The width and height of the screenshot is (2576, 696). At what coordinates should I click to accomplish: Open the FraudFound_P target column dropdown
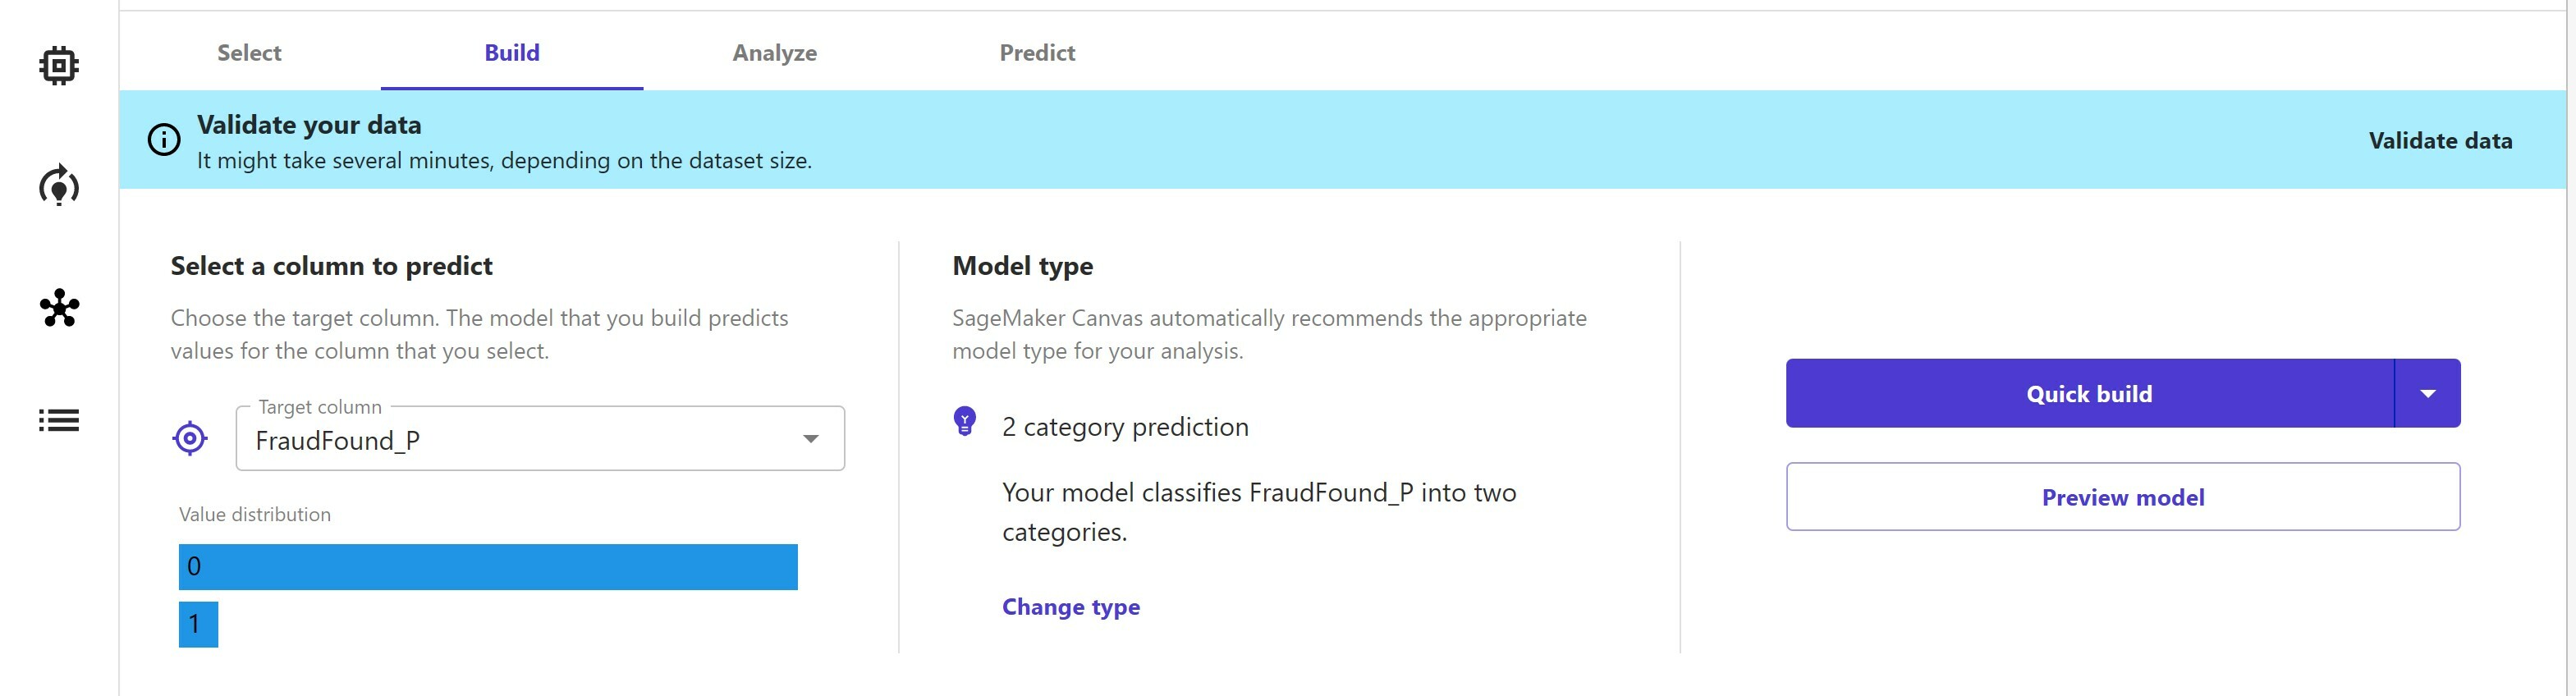[520, 440]
